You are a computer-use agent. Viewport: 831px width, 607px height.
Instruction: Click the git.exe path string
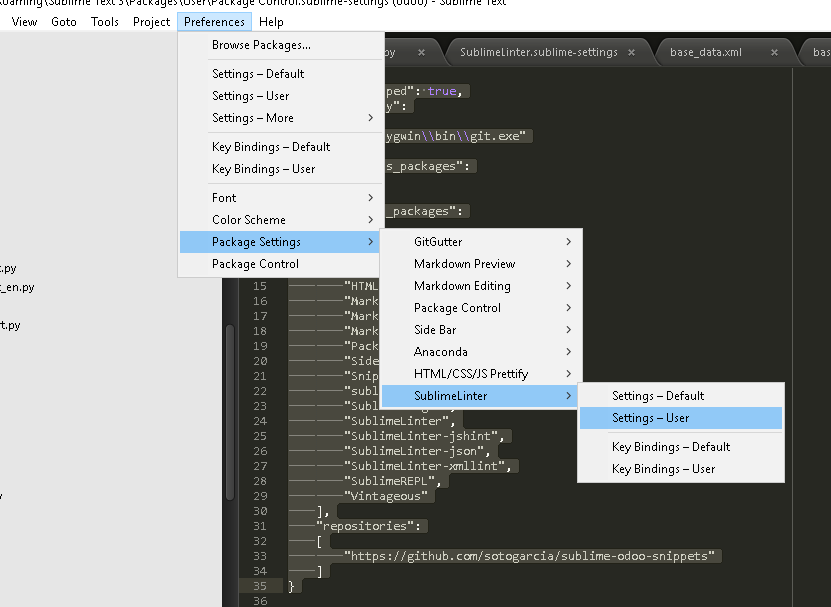pyautogui.click(x=455, y=136)
